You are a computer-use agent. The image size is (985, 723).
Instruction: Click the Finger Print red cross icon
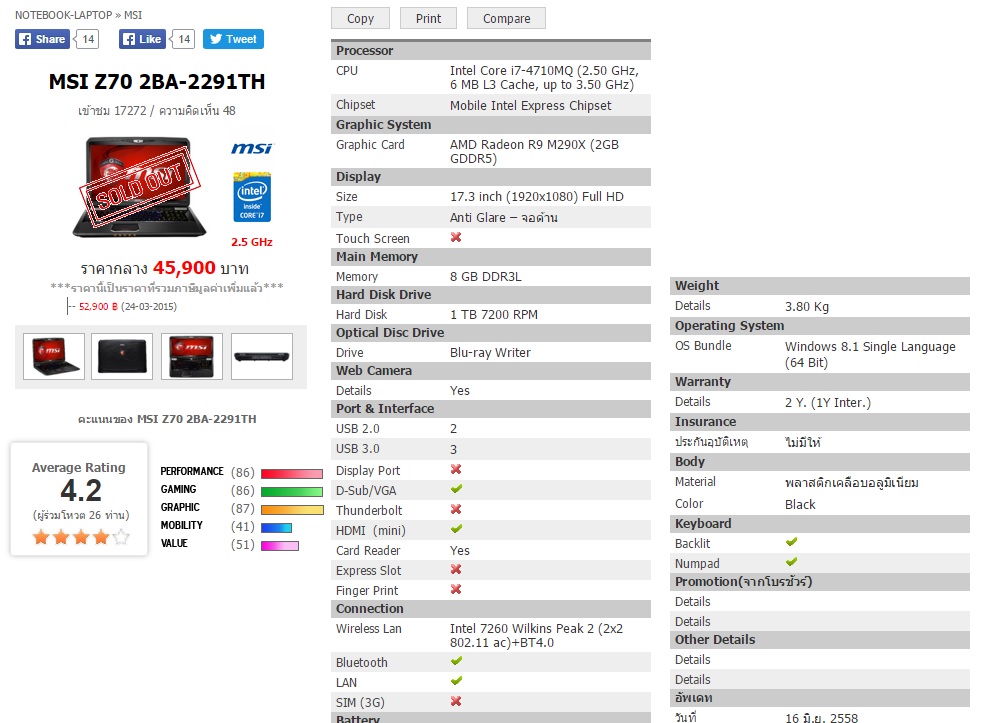coord(456,589)
